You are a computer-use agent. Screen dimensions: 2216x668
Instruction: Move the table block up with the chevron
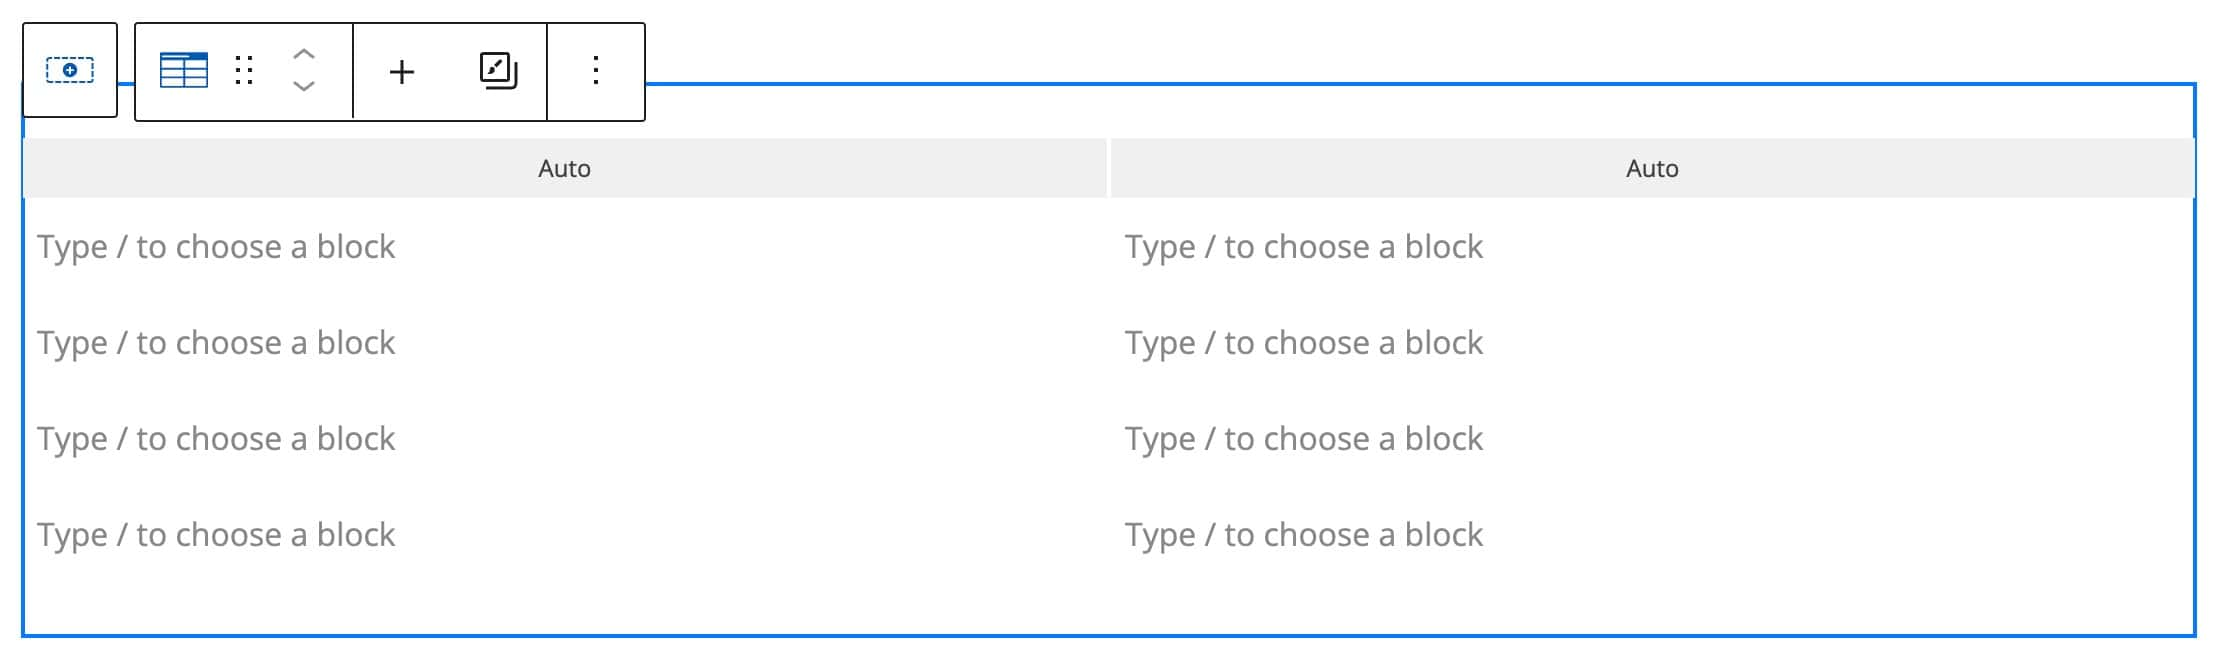click(305, 56)
